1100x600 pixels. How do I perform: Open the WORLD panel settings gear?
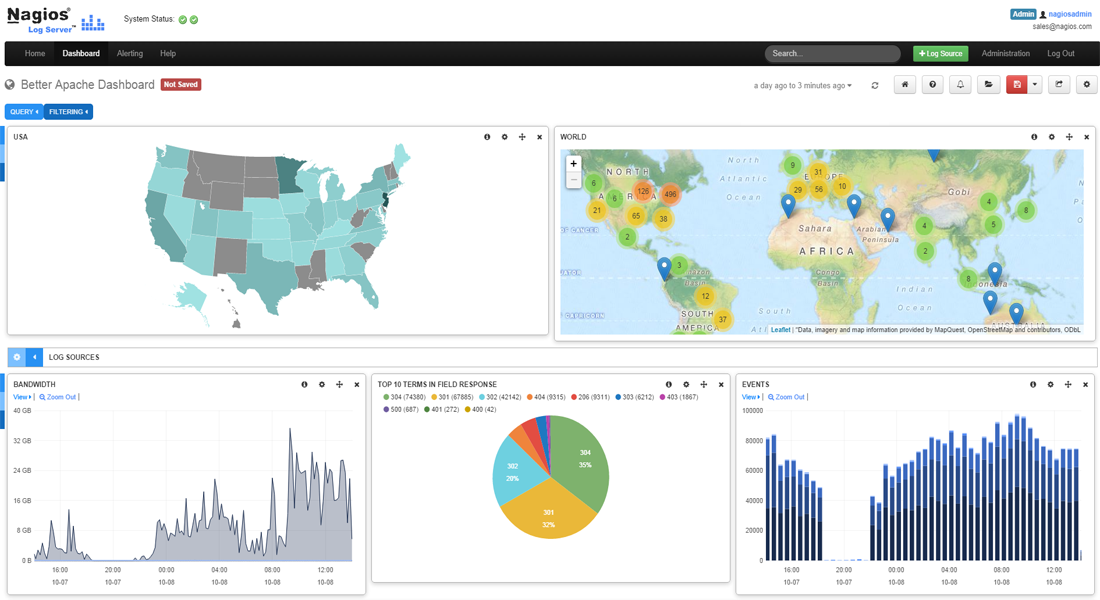1052,136
